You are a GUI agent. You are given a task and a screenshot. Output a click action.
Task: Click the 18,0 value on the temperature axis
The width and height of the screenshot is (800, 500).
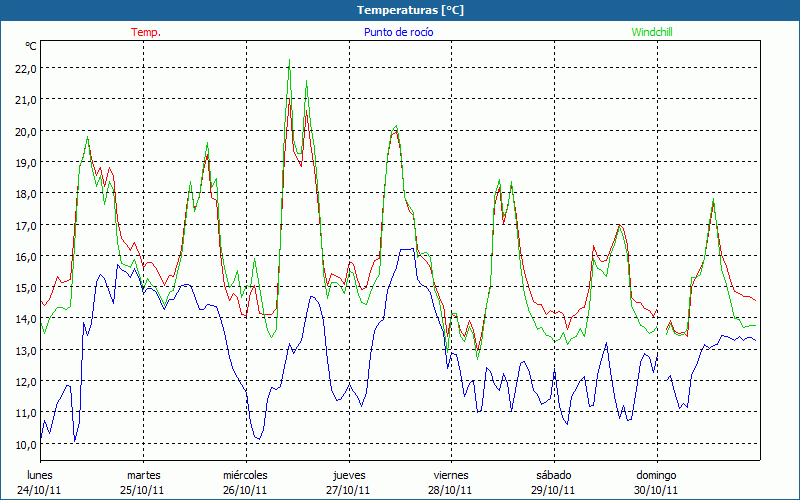pos(24,193)
